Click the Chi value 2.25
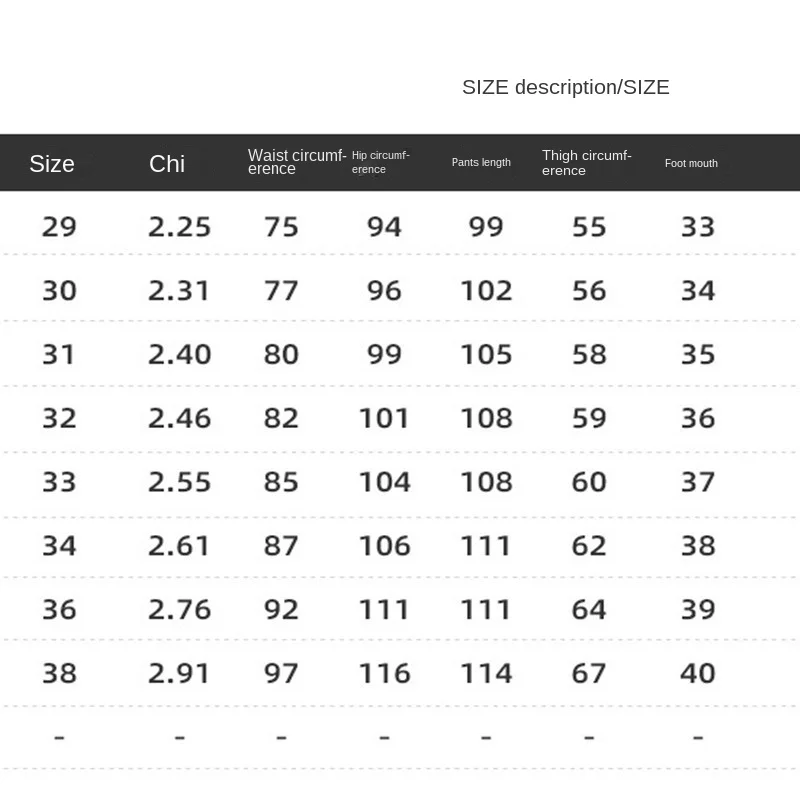800x800 pixels. [180, 227]
